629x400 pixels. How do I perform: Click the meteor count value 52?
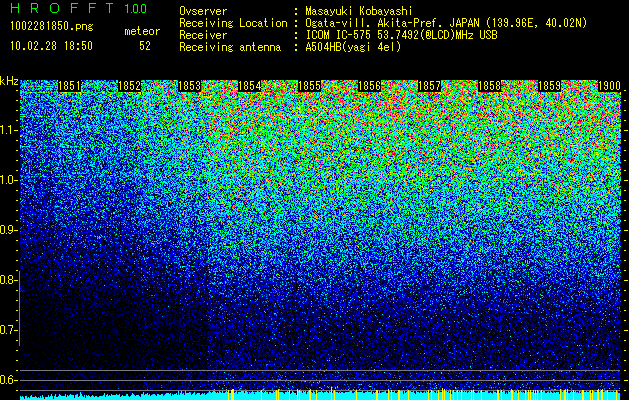[145, 46]
